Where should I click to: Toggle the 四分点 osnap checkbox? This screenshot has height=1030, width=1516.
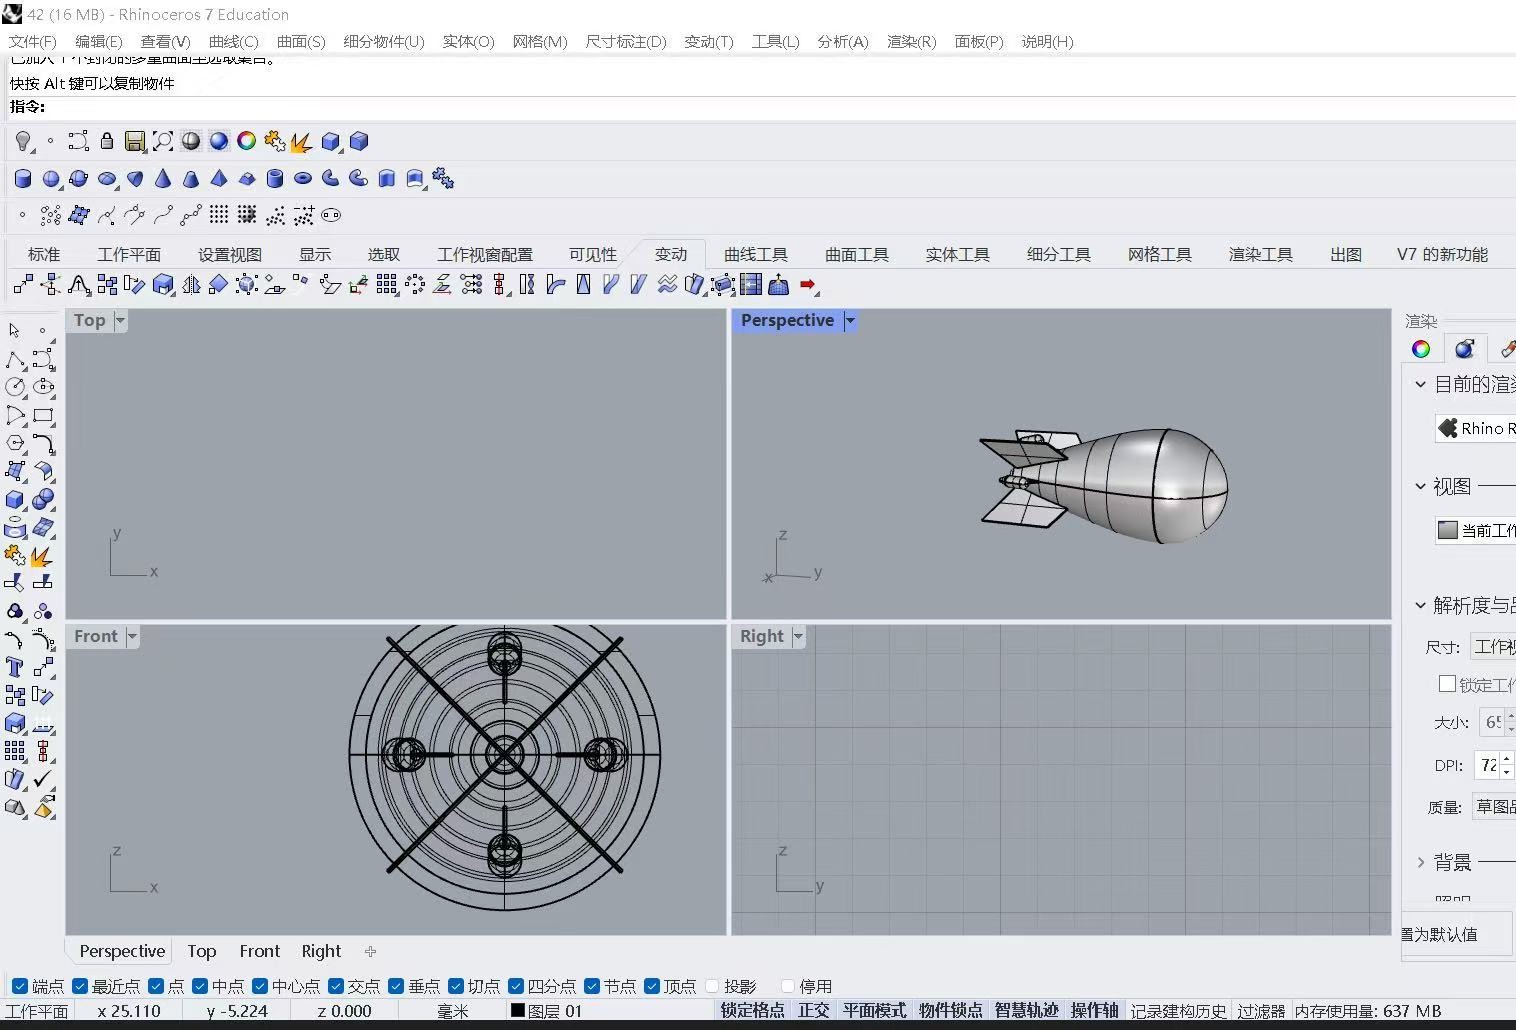coord(516,986)
